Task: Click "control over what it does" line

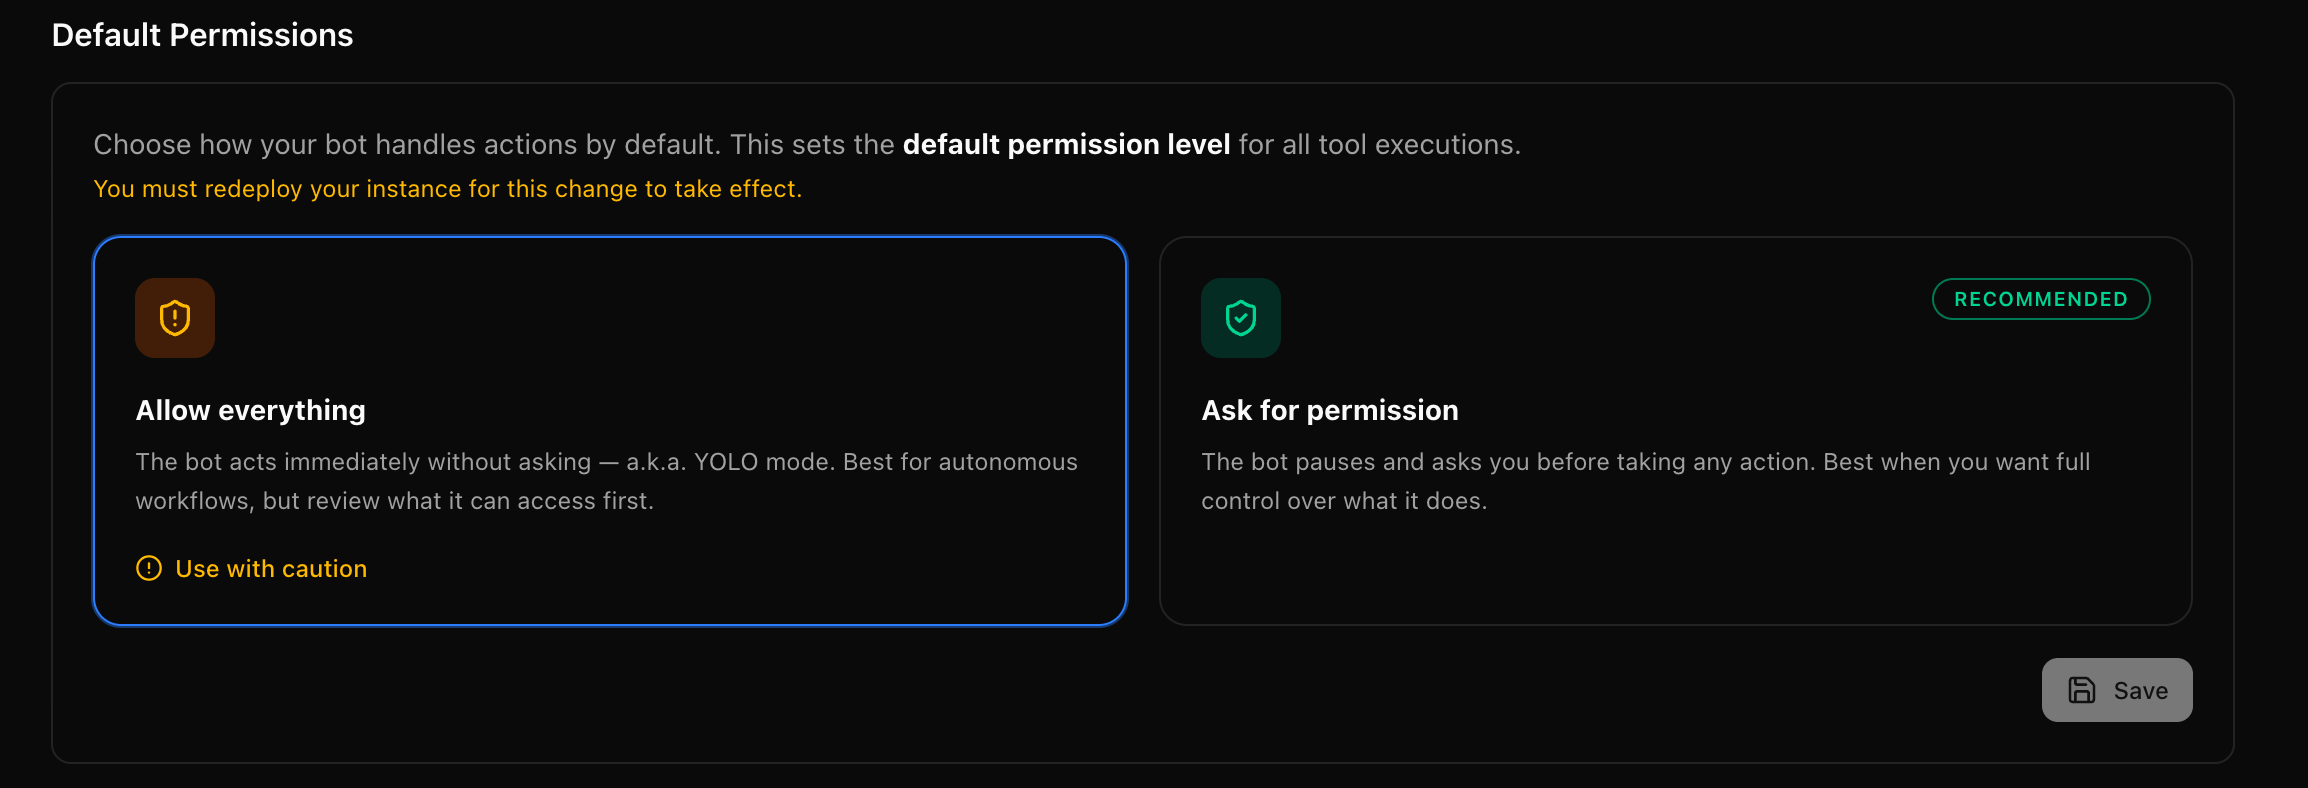Action: click(x=1344, y=501)
